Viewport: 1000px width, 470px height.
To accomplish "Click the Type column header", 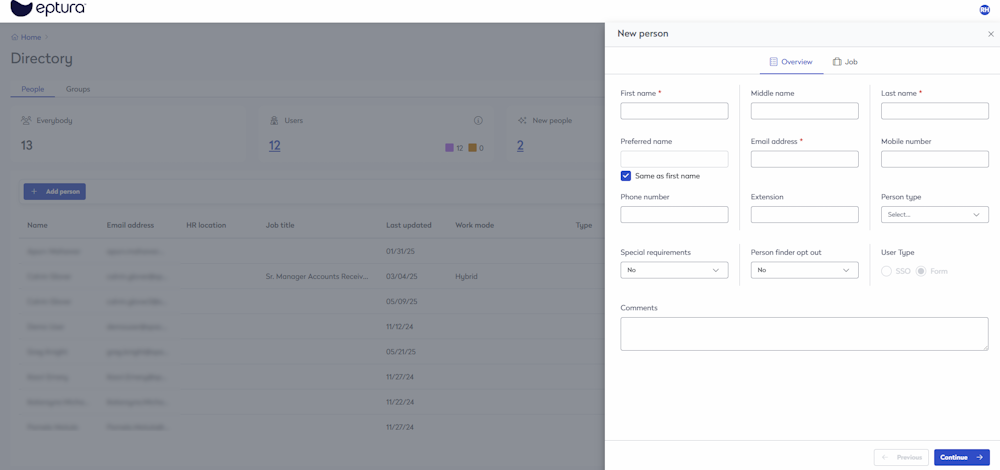I will pyautogui.click(x=584, y=225).
